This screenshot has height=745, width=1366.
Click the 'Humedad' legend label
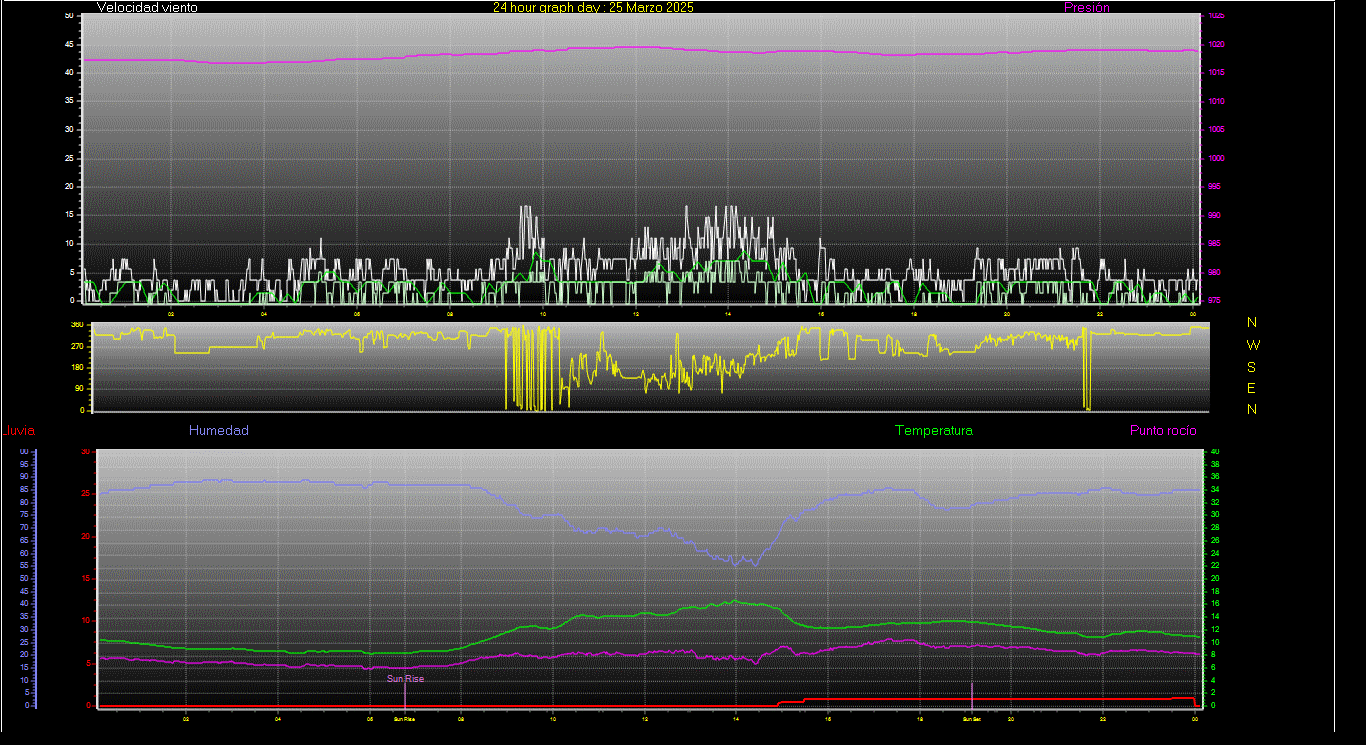(x=219, y=430)
